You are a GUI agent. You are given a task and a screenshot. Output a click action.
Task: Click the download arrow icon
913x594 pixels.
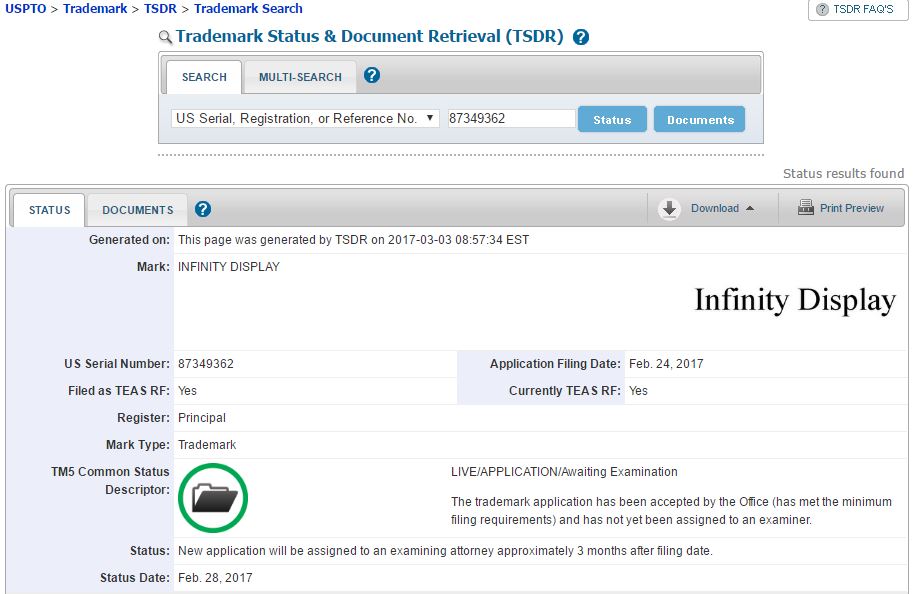(x=670, y=208)
